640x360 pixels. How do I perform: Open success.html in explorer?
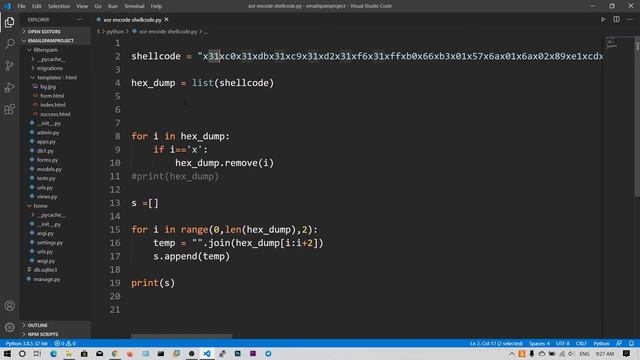[x=56, y=114]
